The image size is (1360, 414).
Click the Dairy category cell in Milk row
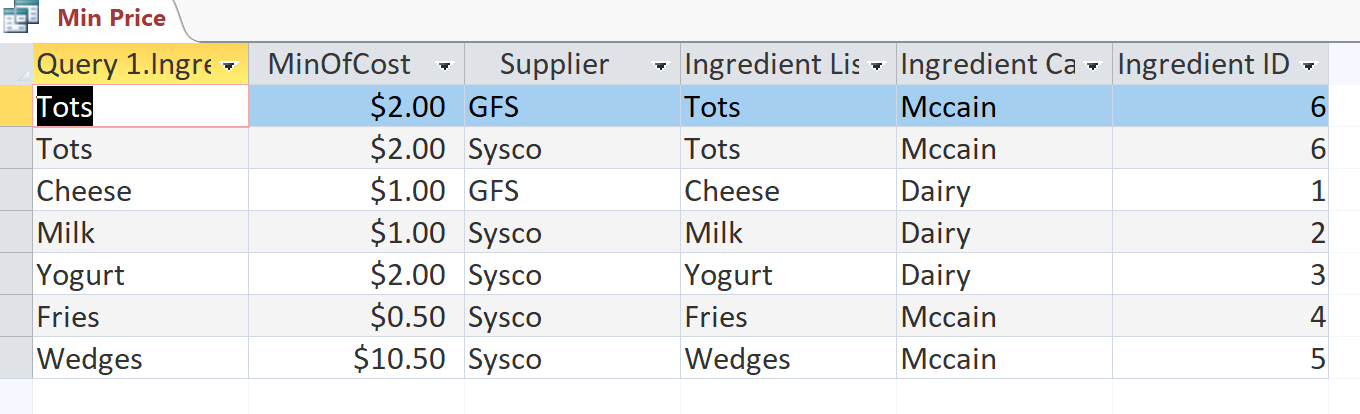(1005, 232)
